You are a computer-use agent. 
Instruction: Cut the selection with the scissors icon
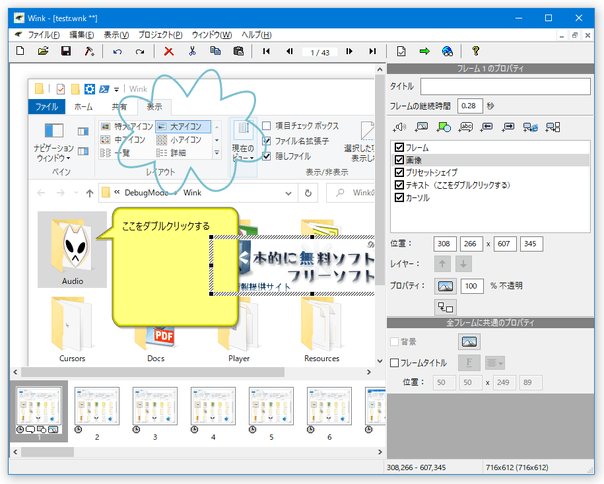coord(192,51)
